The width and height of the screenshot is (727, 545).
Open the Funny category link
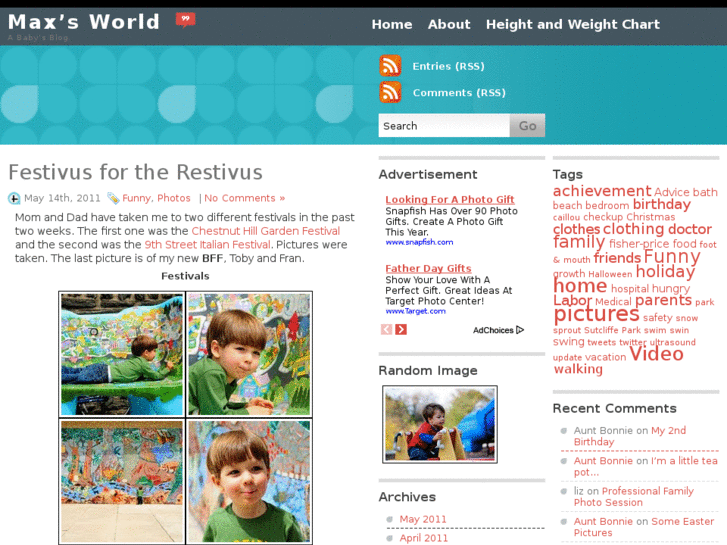point(136,199)
